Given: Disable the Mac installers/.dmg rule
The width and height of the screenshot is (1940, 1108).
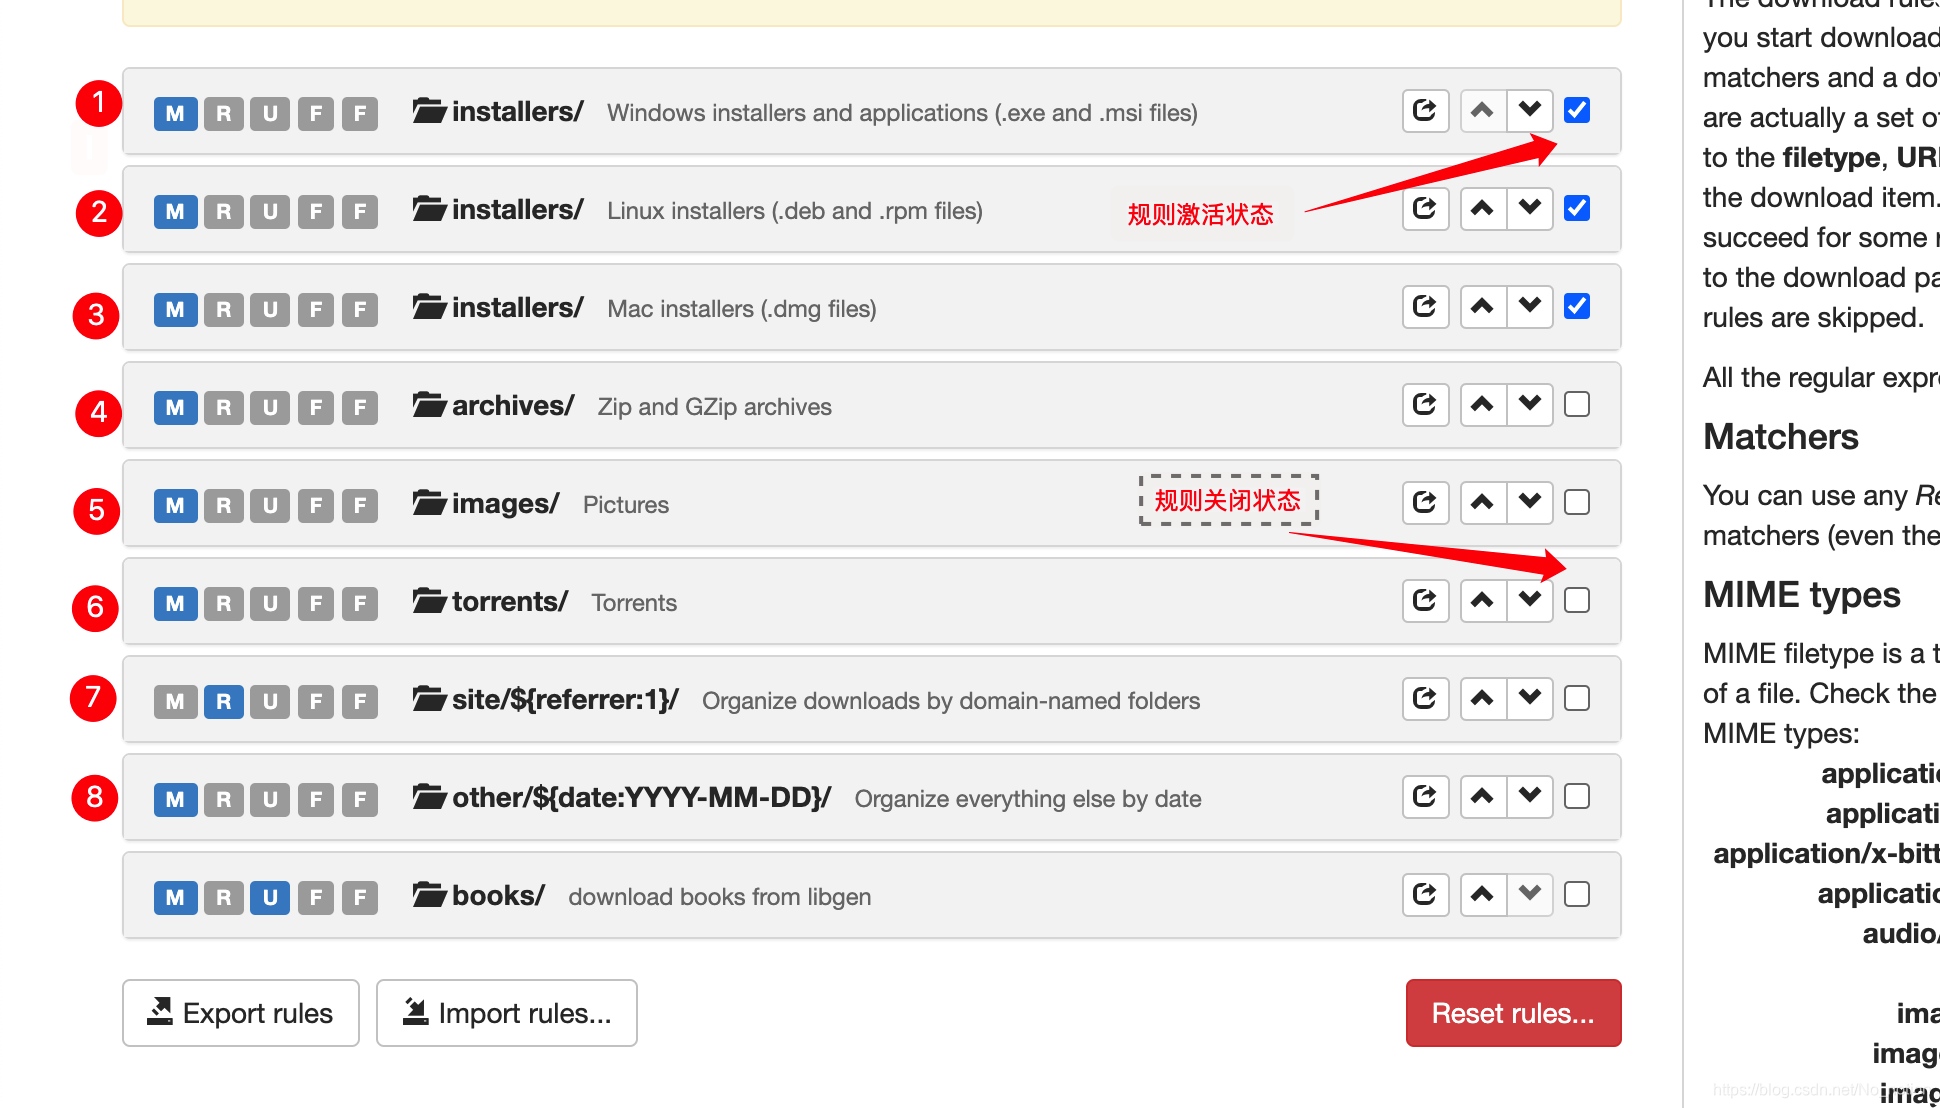Looking at the screenshot, I should coord(1576,306).
